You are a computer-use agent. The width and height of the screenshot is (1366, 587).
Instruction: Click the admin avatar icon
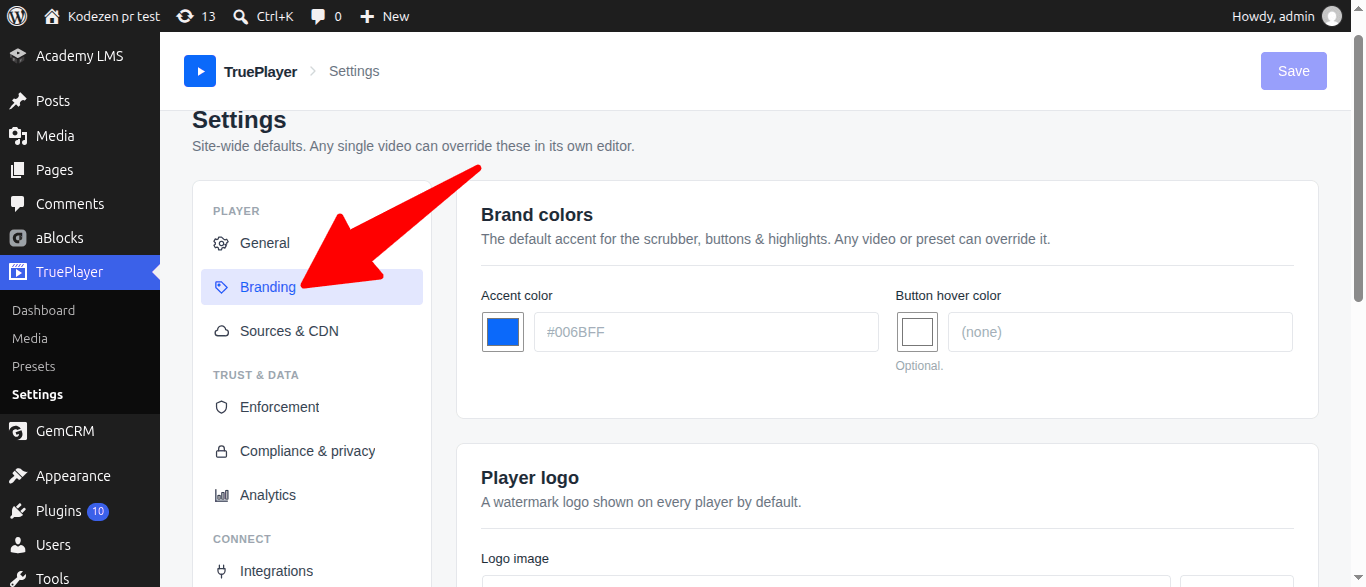pyautogui.click(x=1332, y=16)
